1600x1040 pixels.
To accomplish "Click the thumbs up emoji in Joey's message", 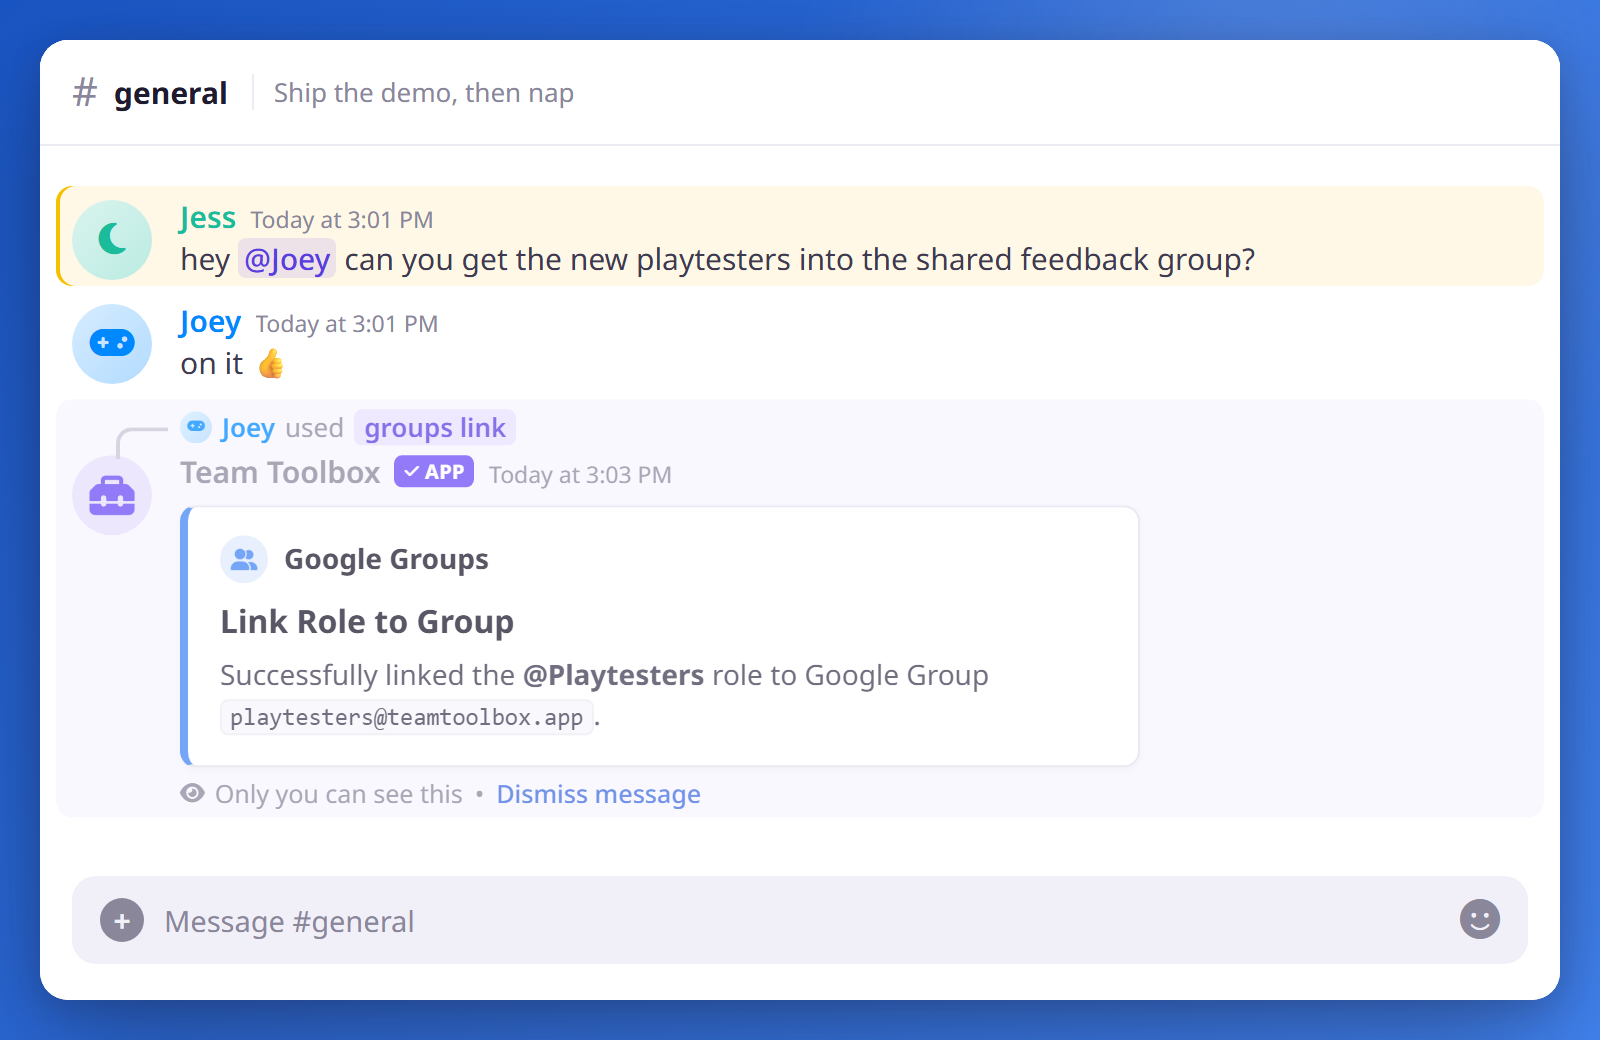I will [x=271, y=364].
